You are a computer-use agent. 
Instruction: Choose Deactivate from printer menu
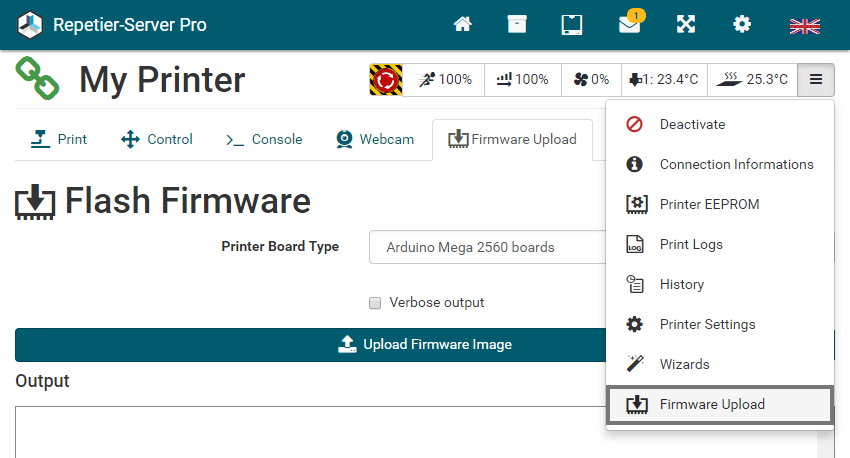719,124
